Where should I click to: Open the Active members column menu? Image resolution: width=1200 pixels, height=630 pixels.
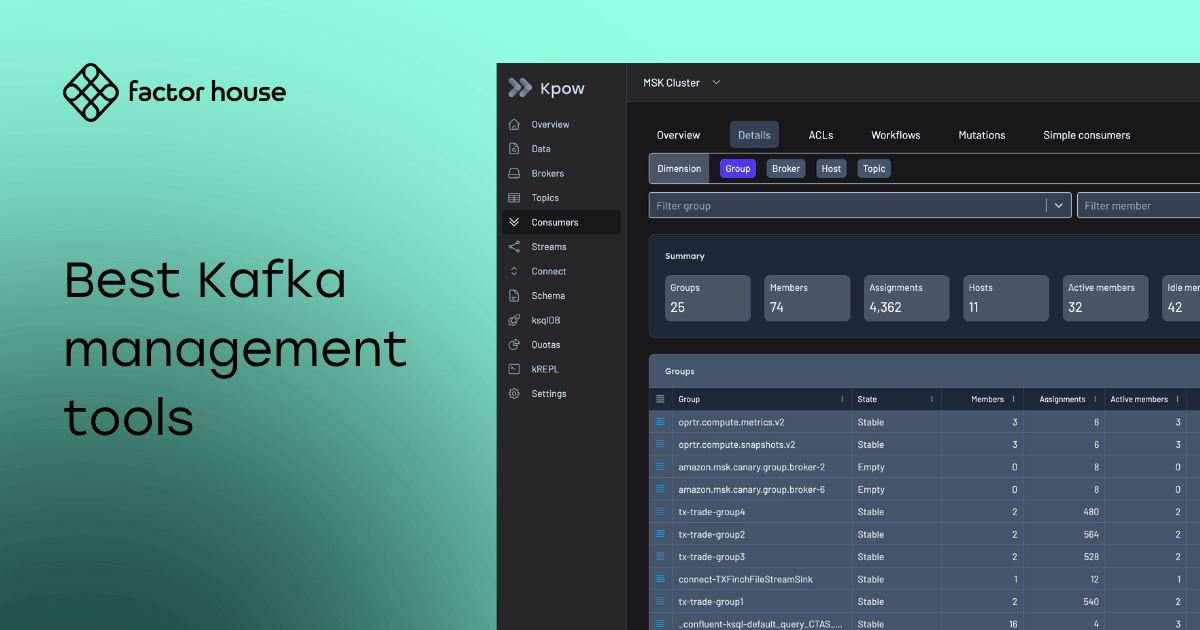(x=1179, y=399)
